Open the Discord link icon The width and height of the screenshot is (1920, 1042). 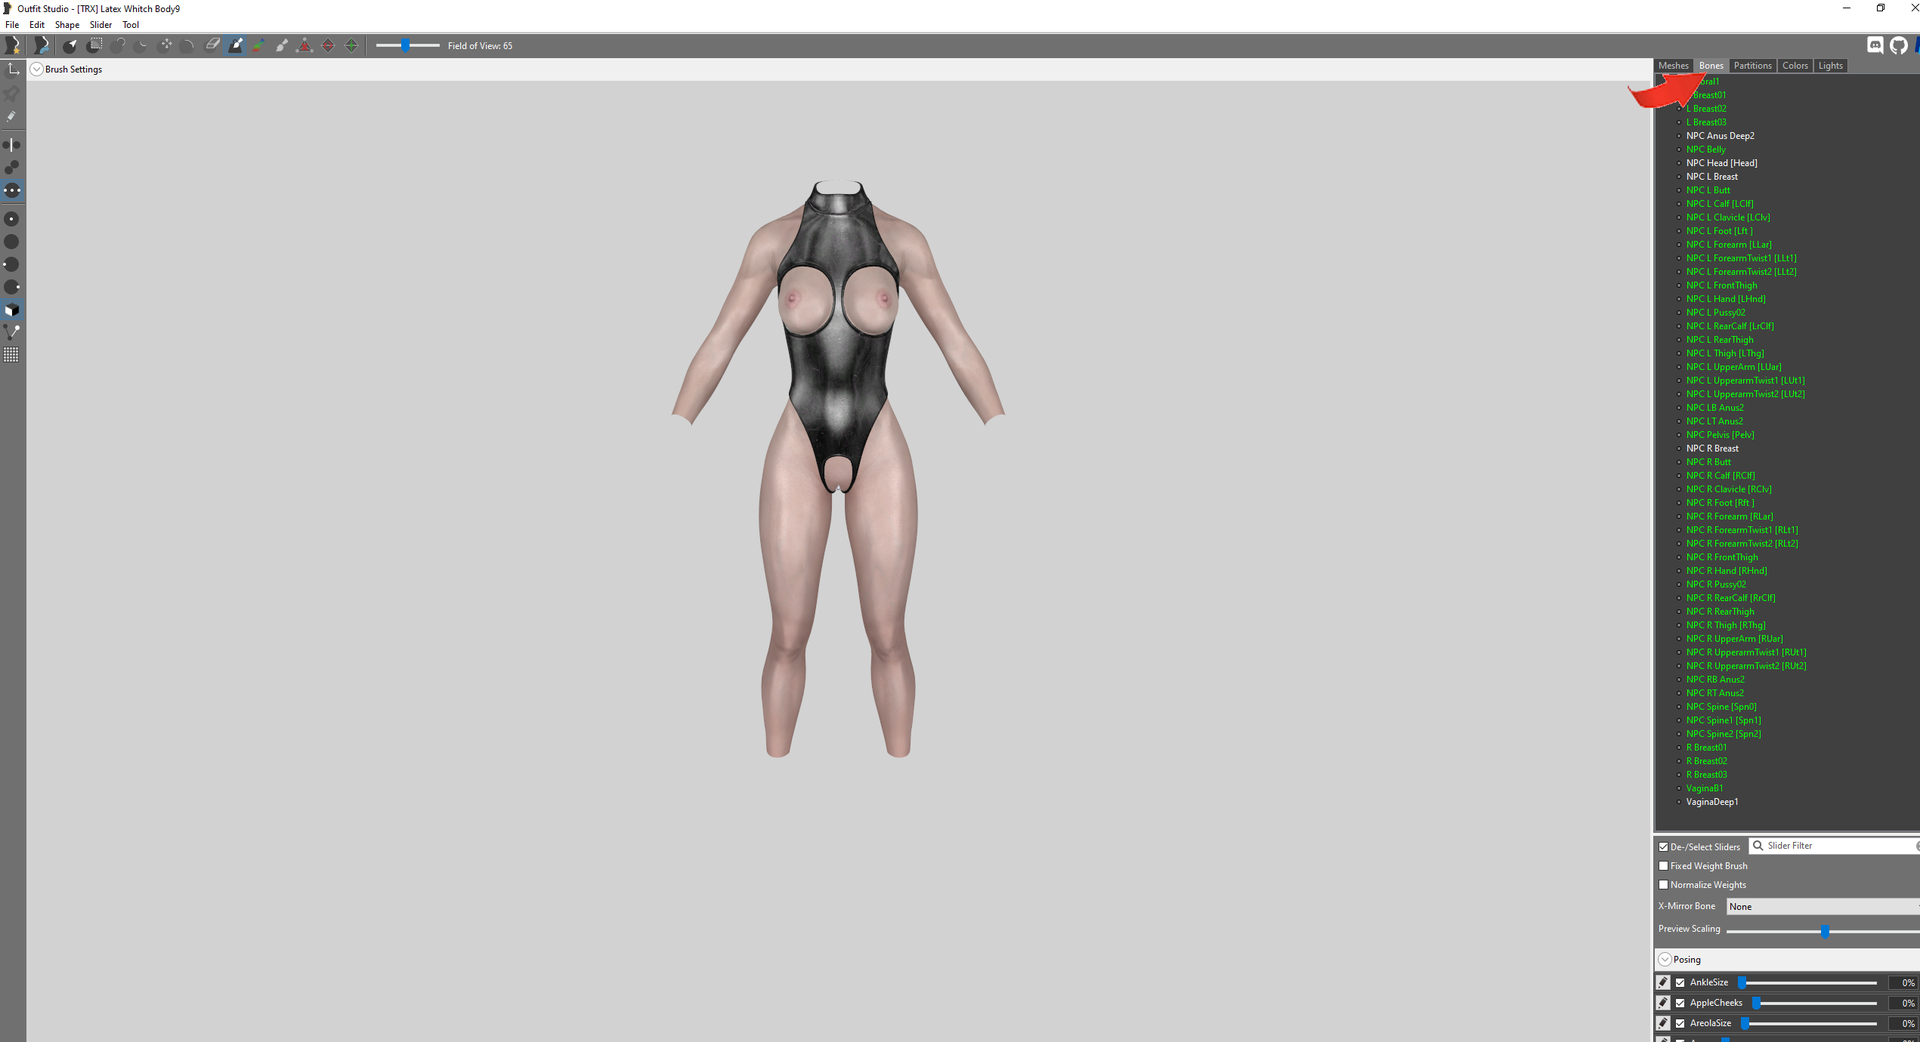(1875, 45)
